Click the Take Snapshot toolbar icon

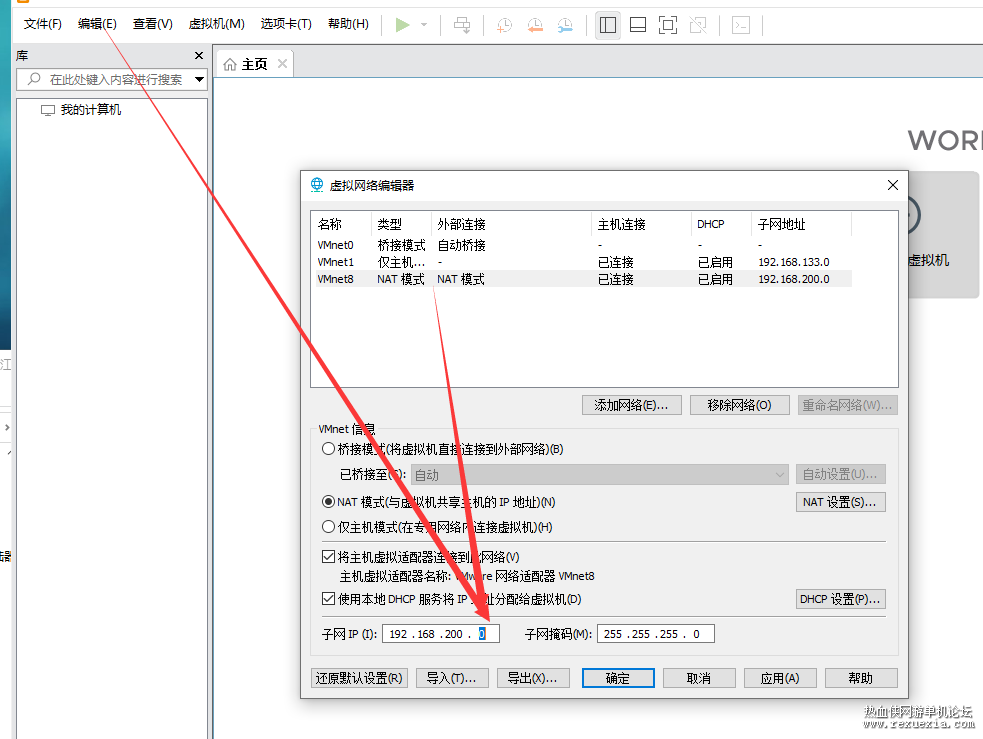(504, 25)
